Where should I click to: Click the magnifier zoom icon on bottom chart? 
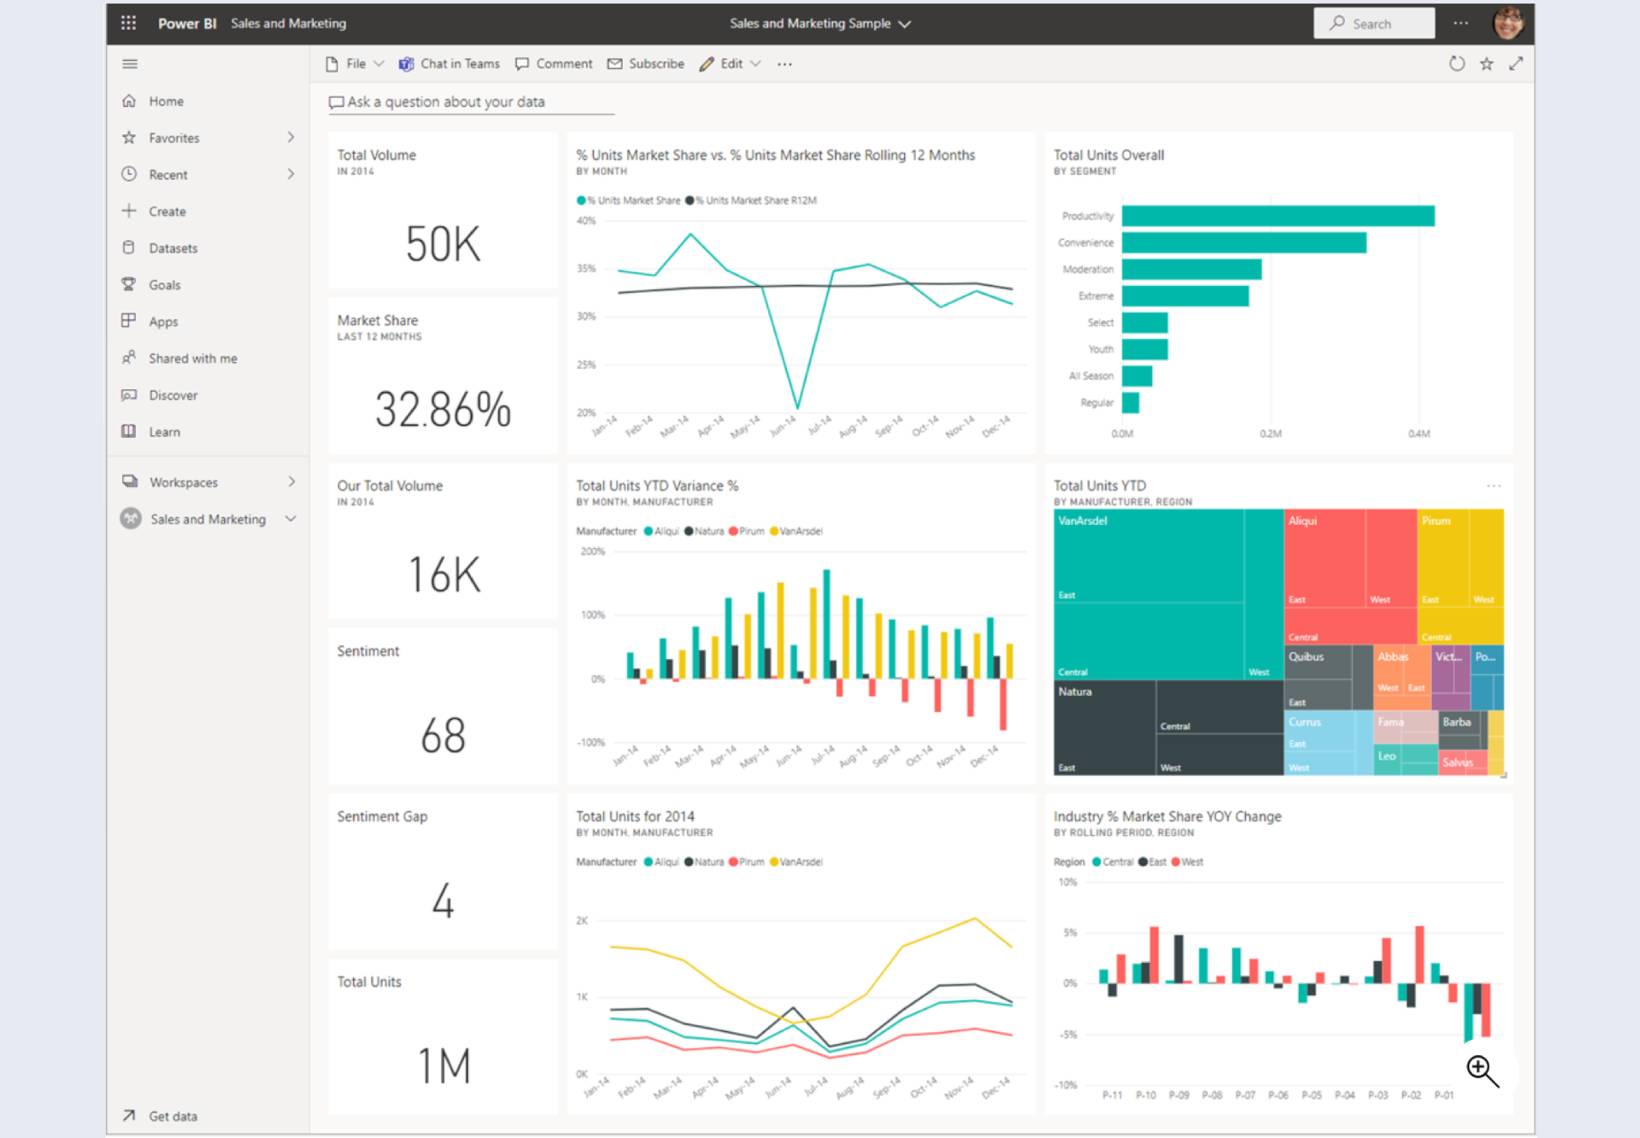point(1483,1071)
